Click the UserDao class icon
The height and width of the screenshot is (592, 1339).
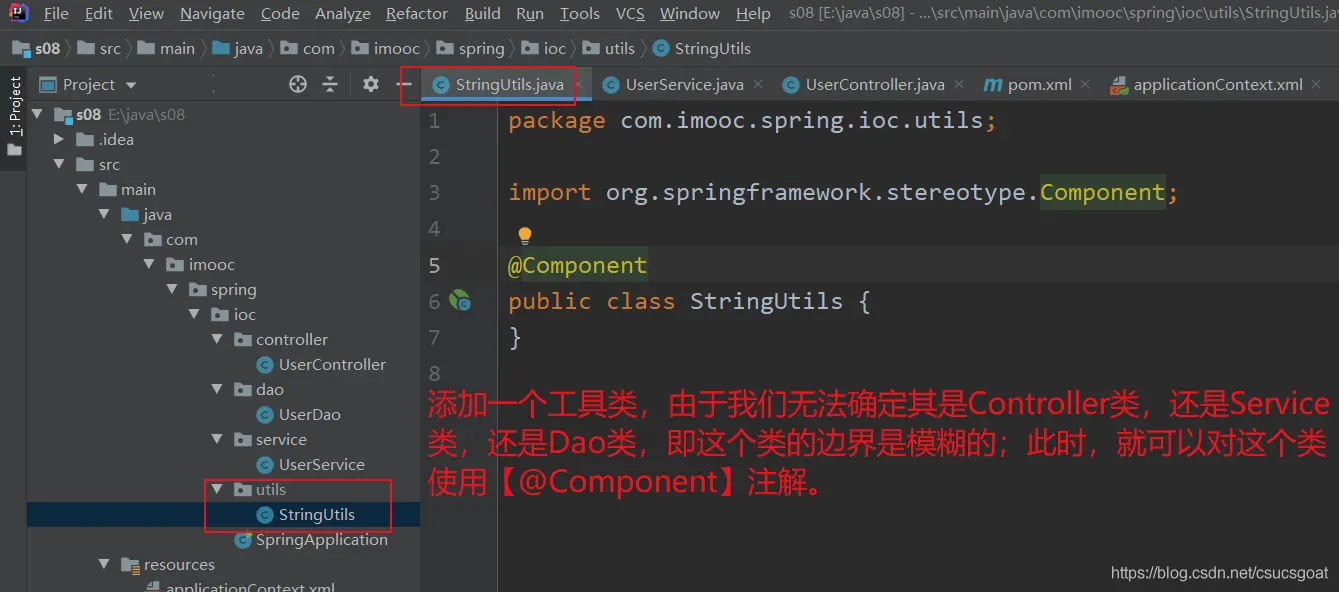tap(265, 414)
